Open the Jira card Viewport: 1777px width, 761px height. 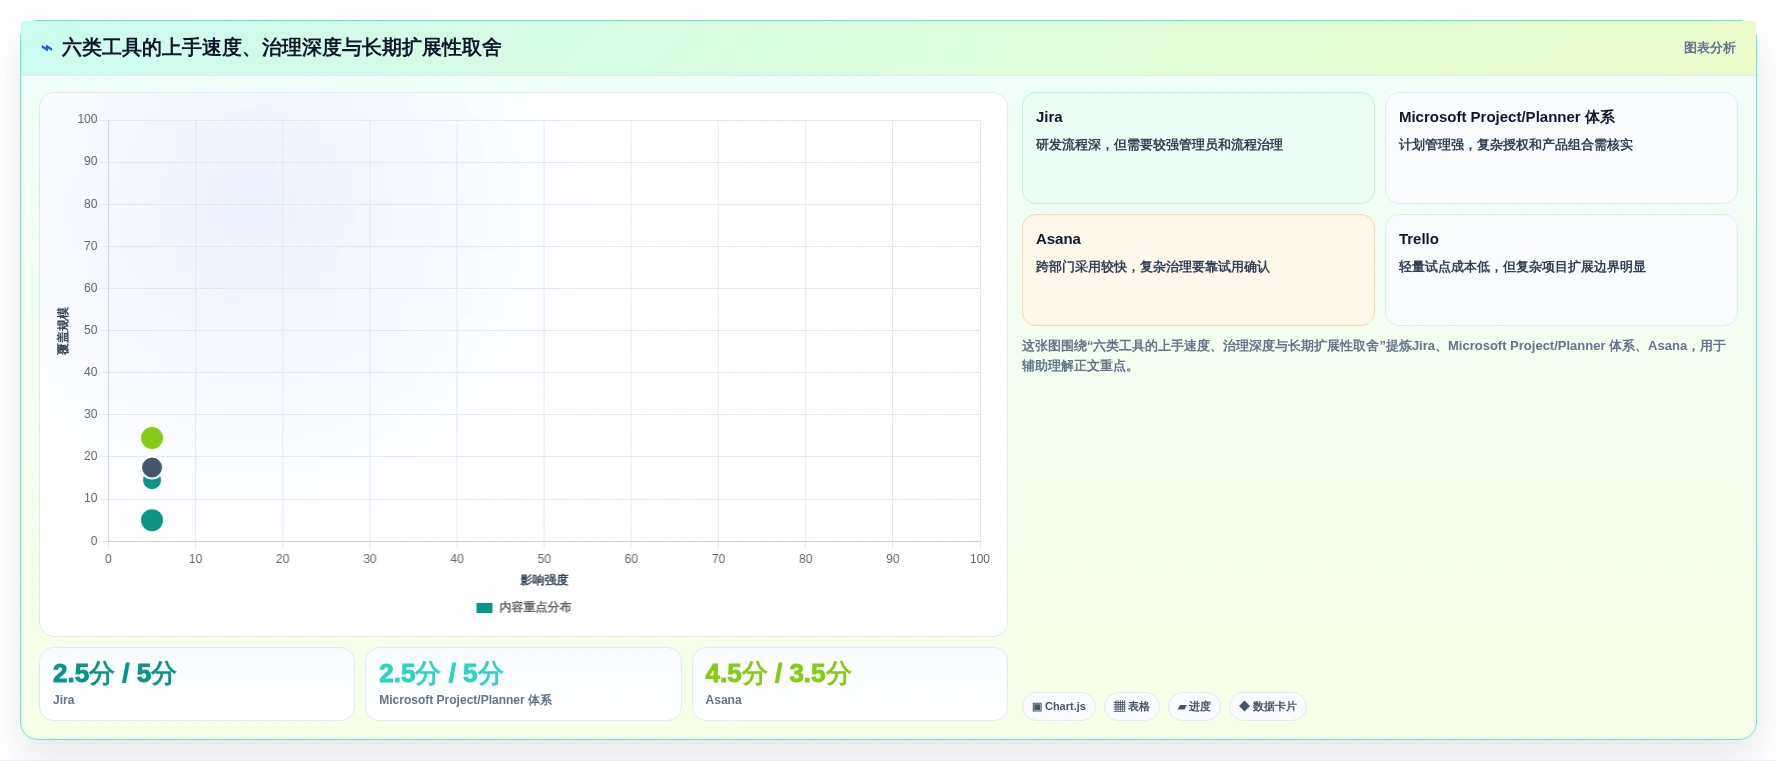coord(1198,148)
